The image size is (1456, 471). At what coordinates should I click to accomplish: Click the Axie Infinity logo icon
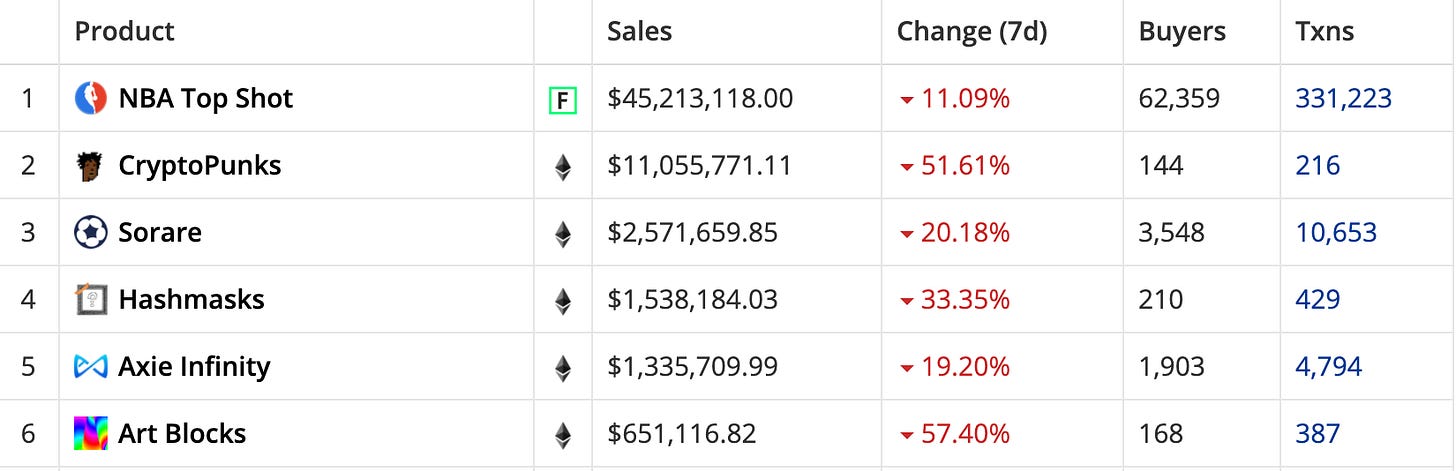[91, 366]
